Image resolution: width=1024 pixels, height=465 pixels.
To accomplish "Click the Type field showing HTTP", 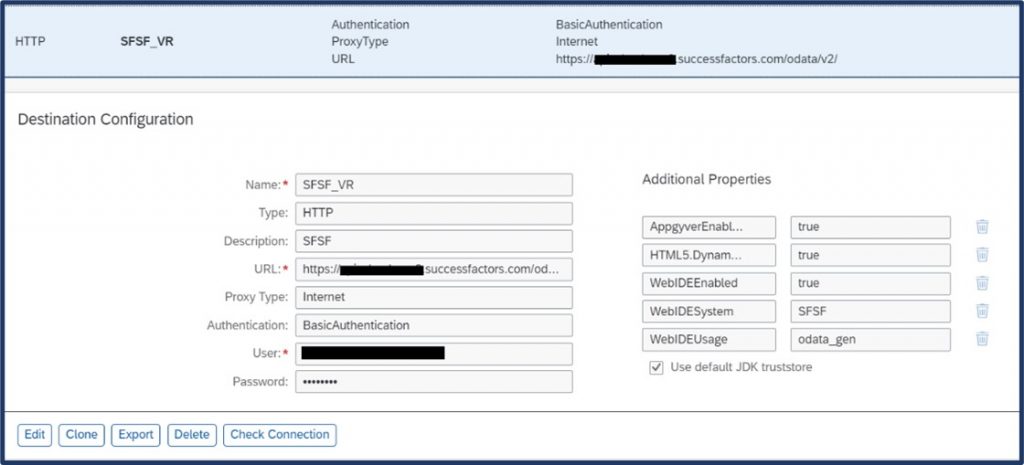I will coord(434,213).
